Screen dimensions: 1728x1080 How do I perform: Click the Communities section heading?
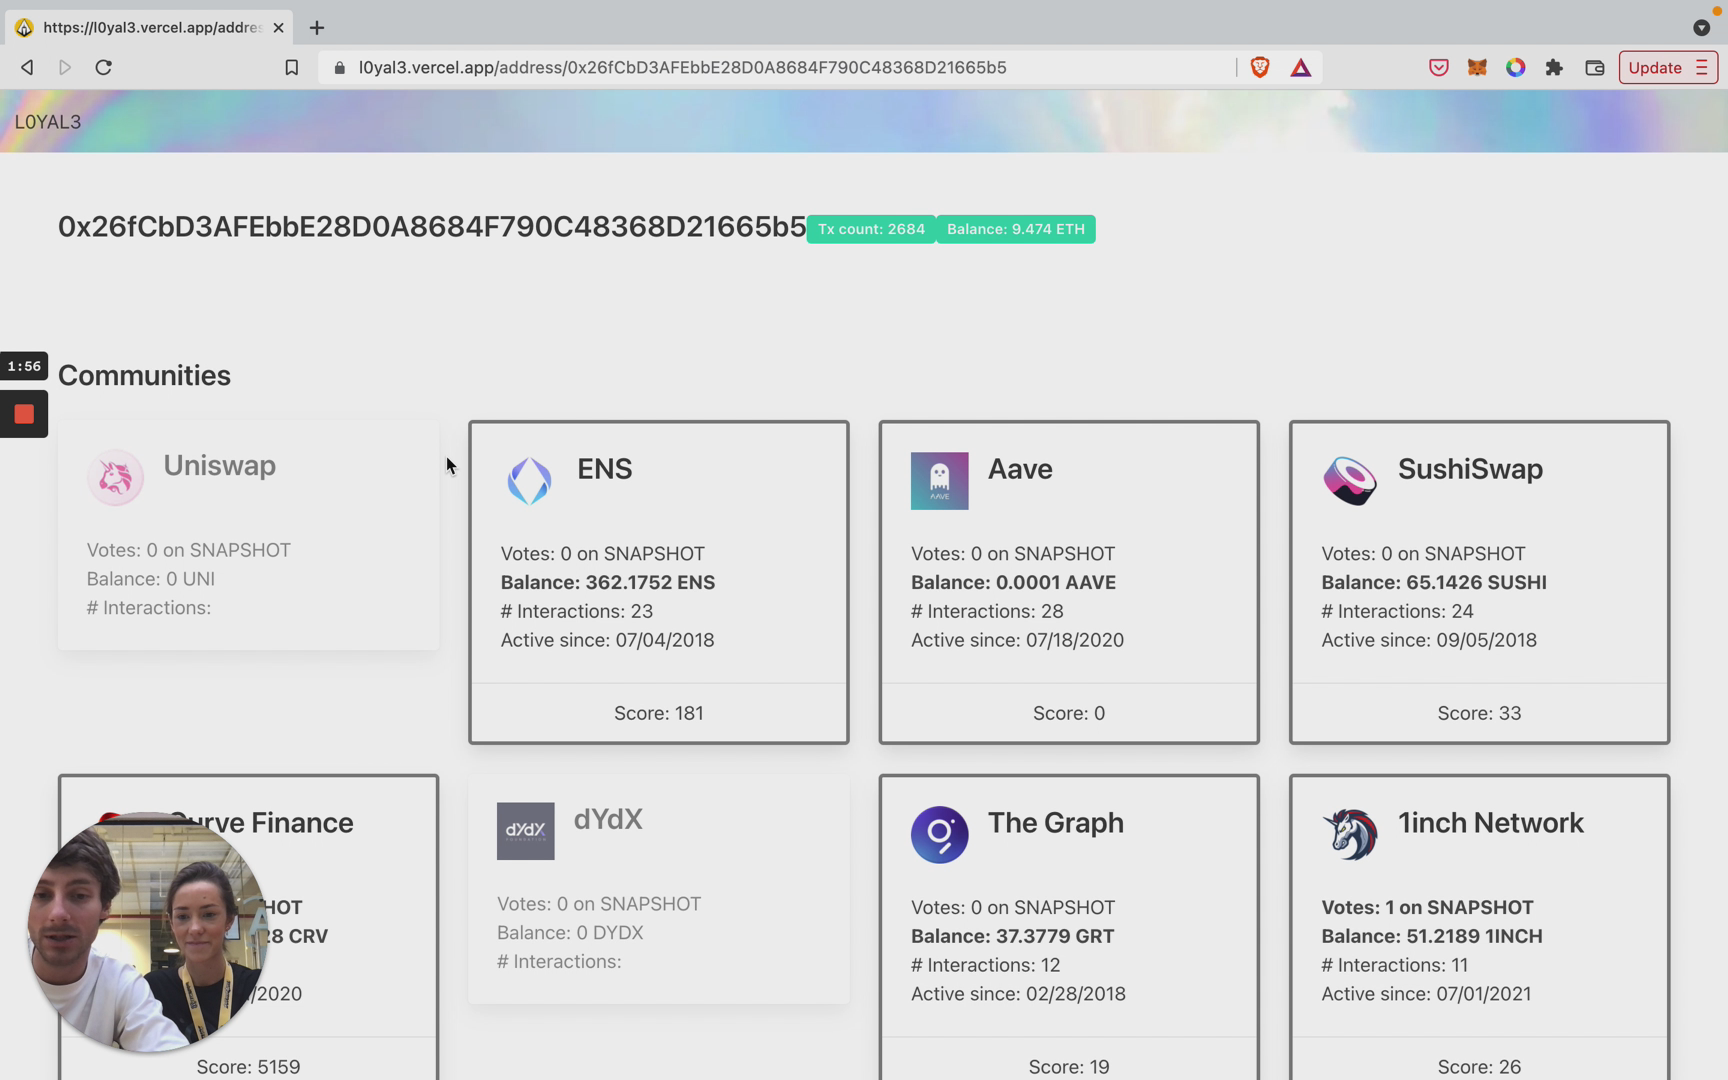tap(144, 376)
